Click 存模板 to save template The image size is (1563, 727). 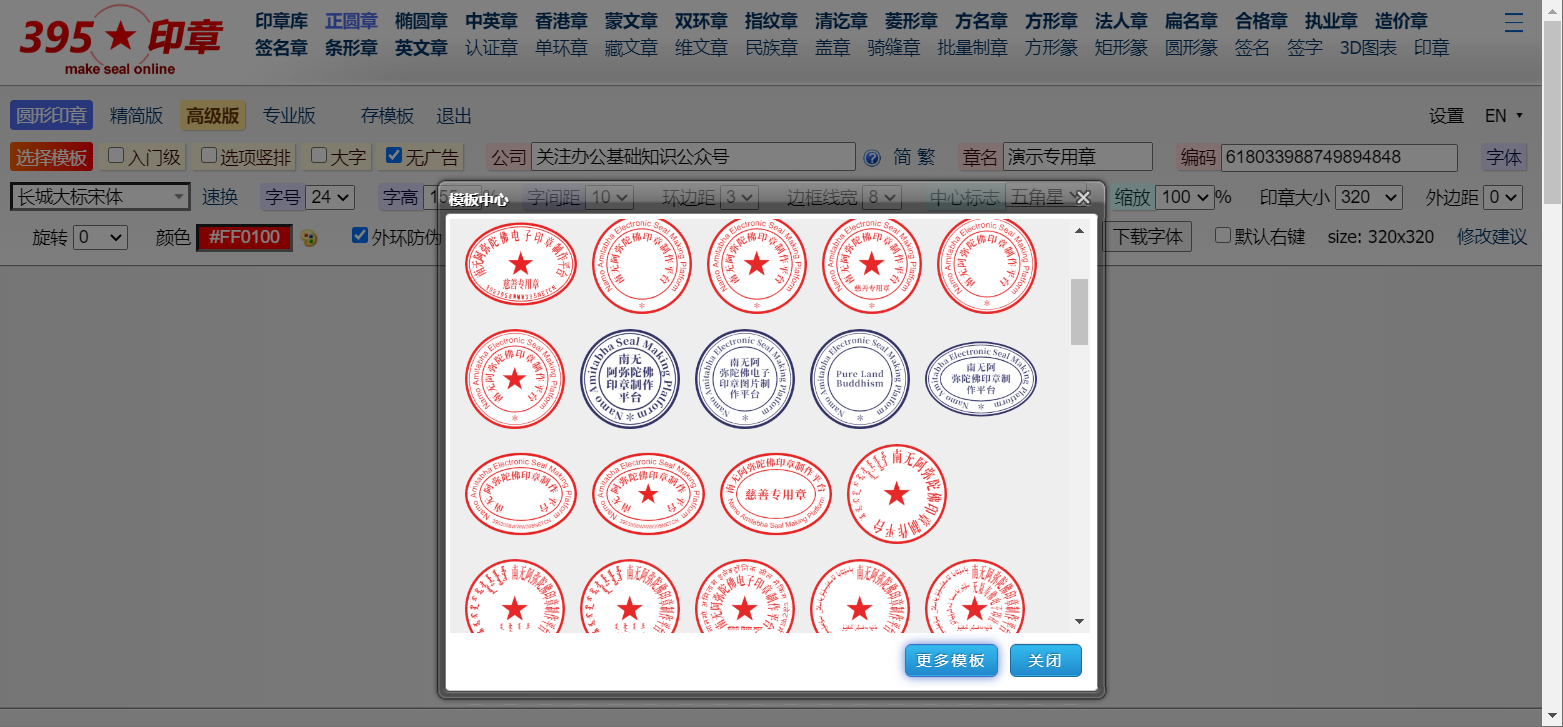click(x=387, y=116)
